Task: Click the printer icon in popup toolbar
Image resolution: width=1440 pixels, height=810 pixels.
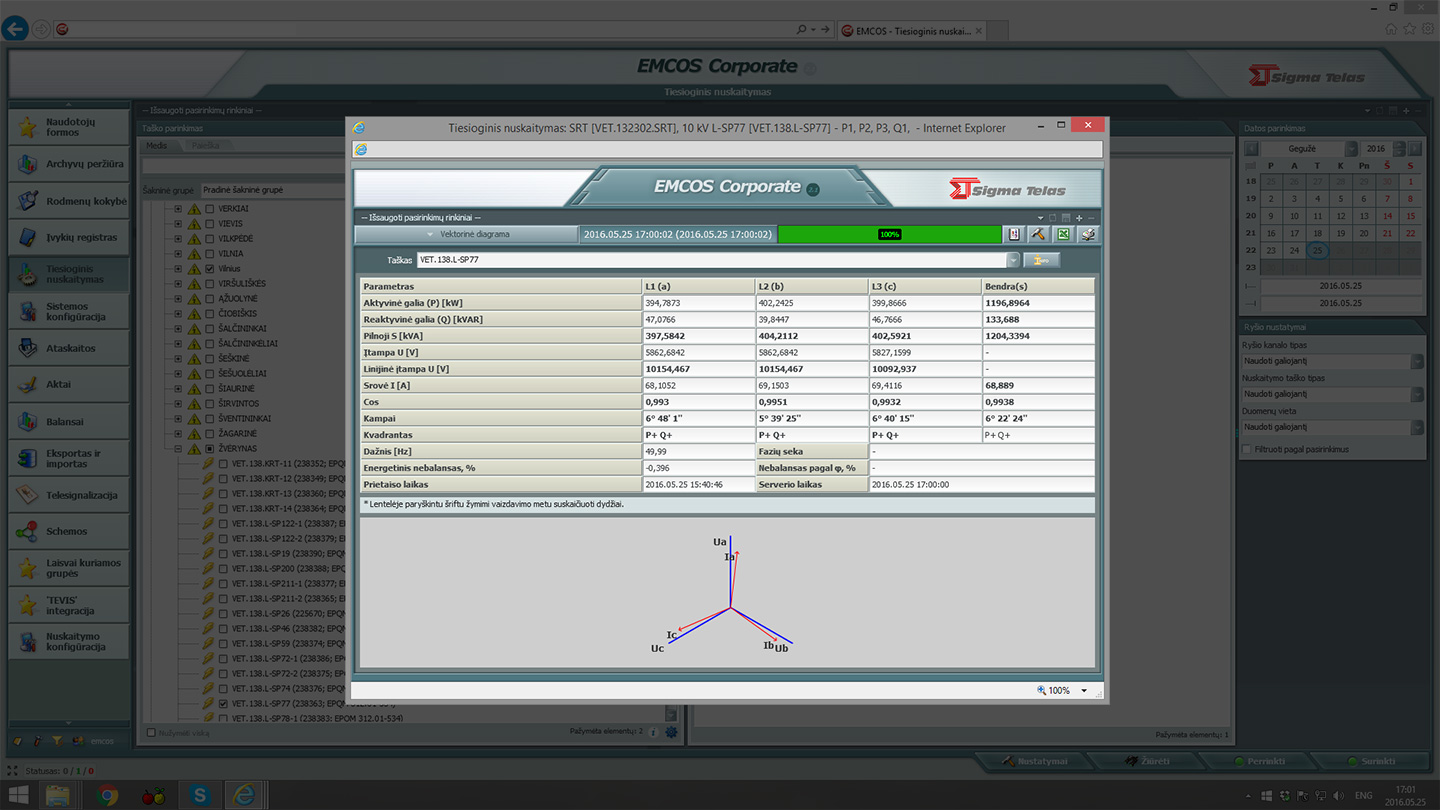Action: point(1088,234)
